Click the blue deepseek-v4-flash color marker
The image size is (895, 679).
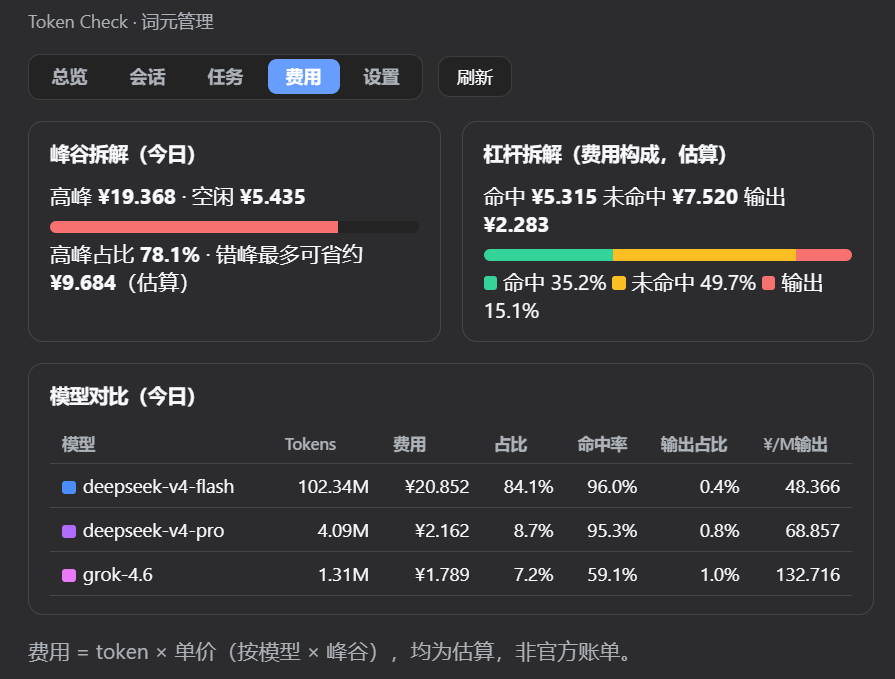68,487
